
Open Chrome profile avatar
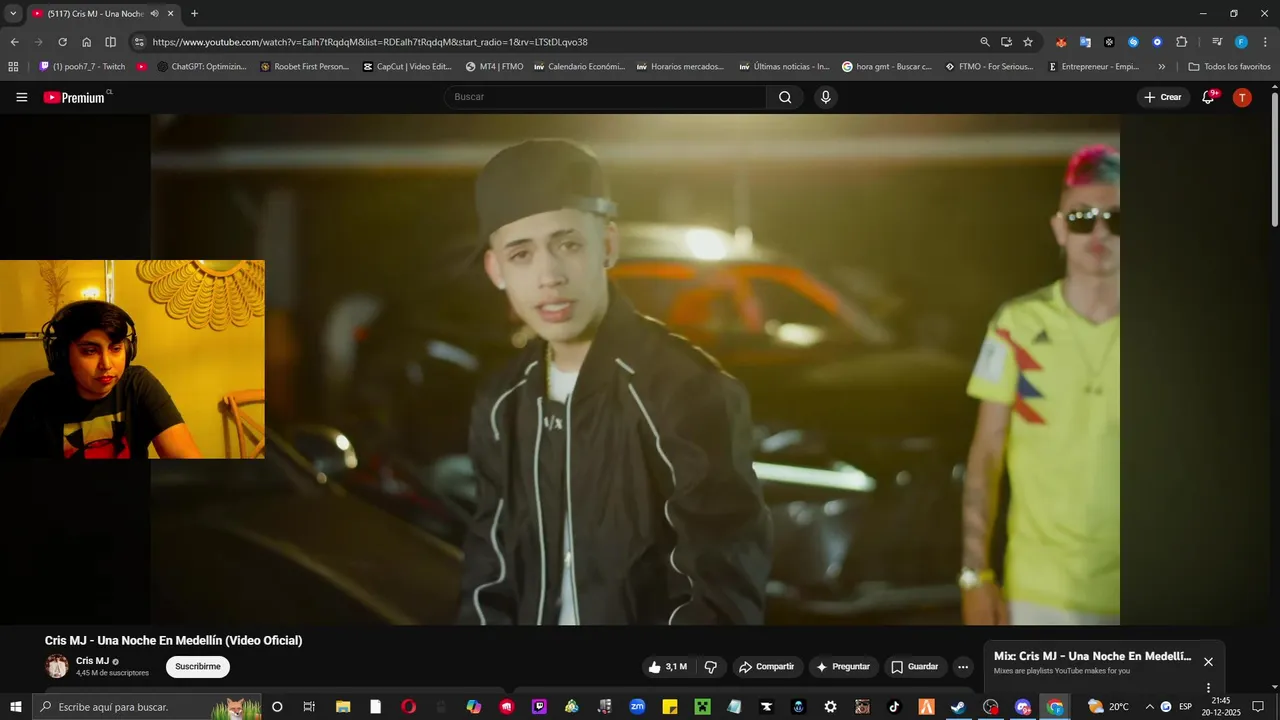click(x=1241, y=42)
